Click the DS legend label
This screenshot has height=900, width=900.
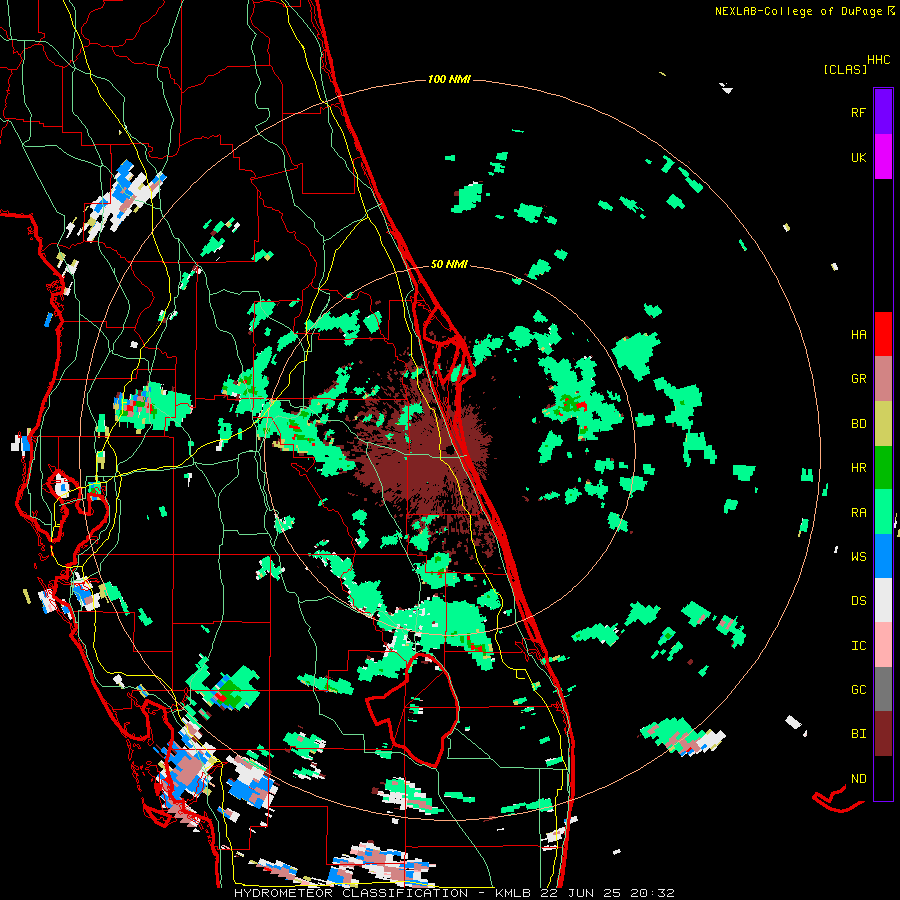point(858,601)
